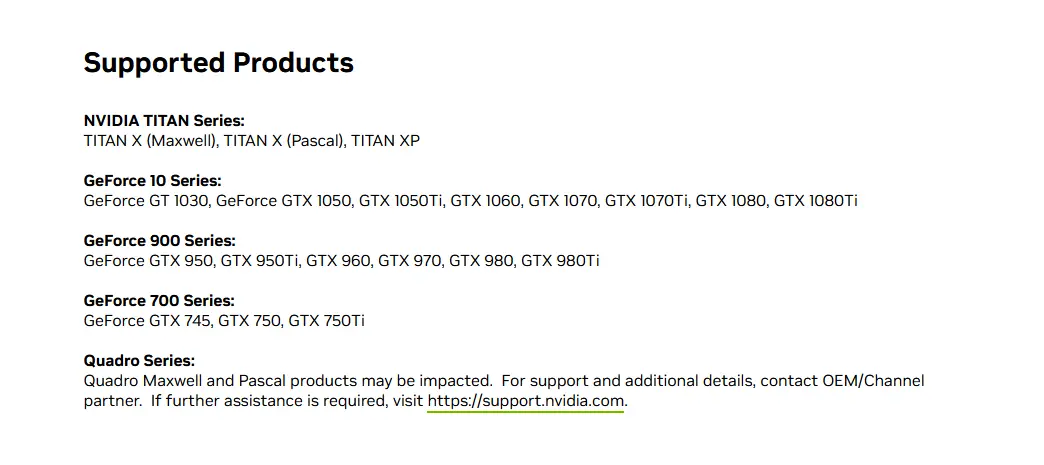This screenshot has width=1044, height=465.
Task: Click TITAN X (Pascal) text
Action: [284, 141]
